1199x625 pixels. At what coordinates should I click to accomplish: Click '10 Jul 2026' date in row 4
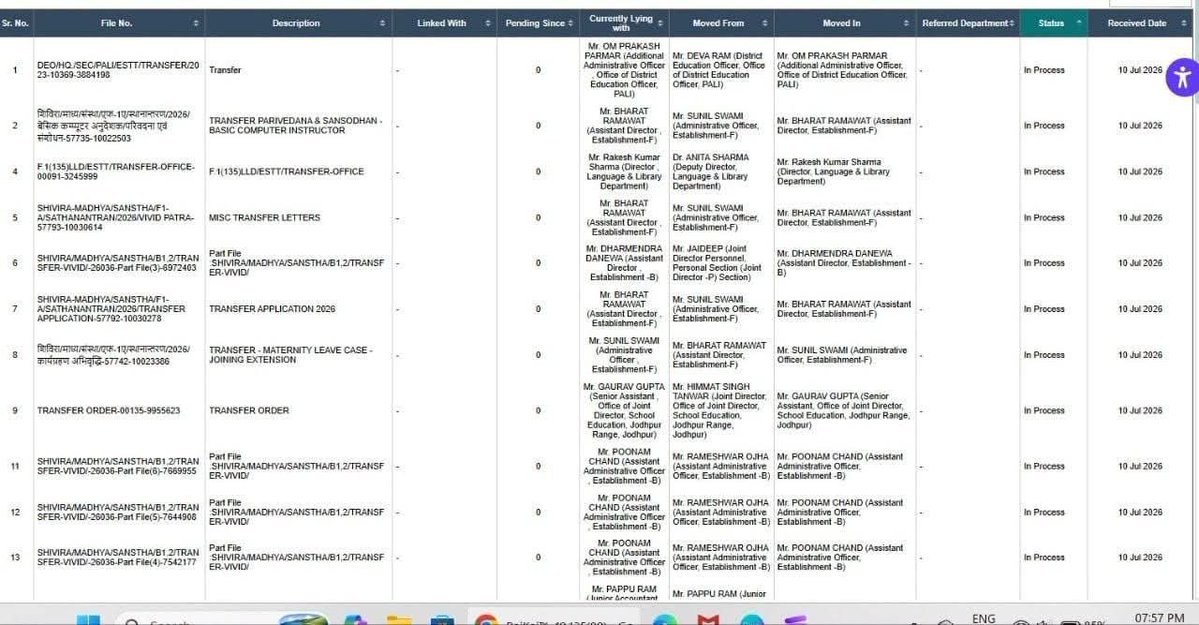pyautogui.click(x=1139, y=172)
